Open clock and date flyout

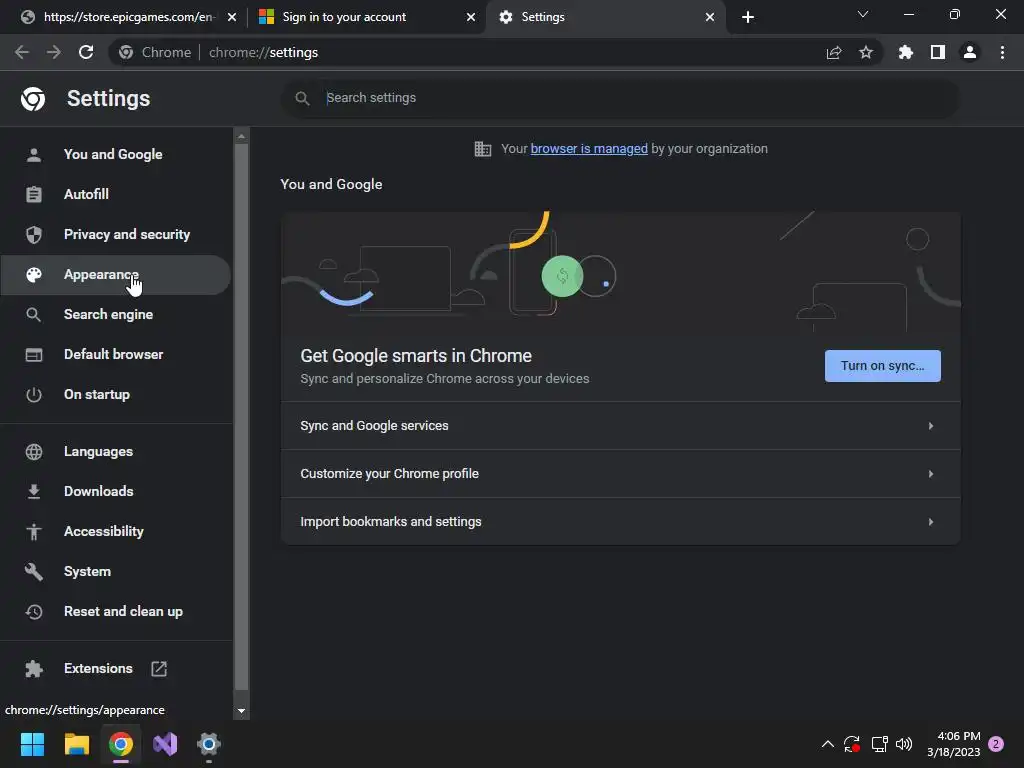(953, 744)
